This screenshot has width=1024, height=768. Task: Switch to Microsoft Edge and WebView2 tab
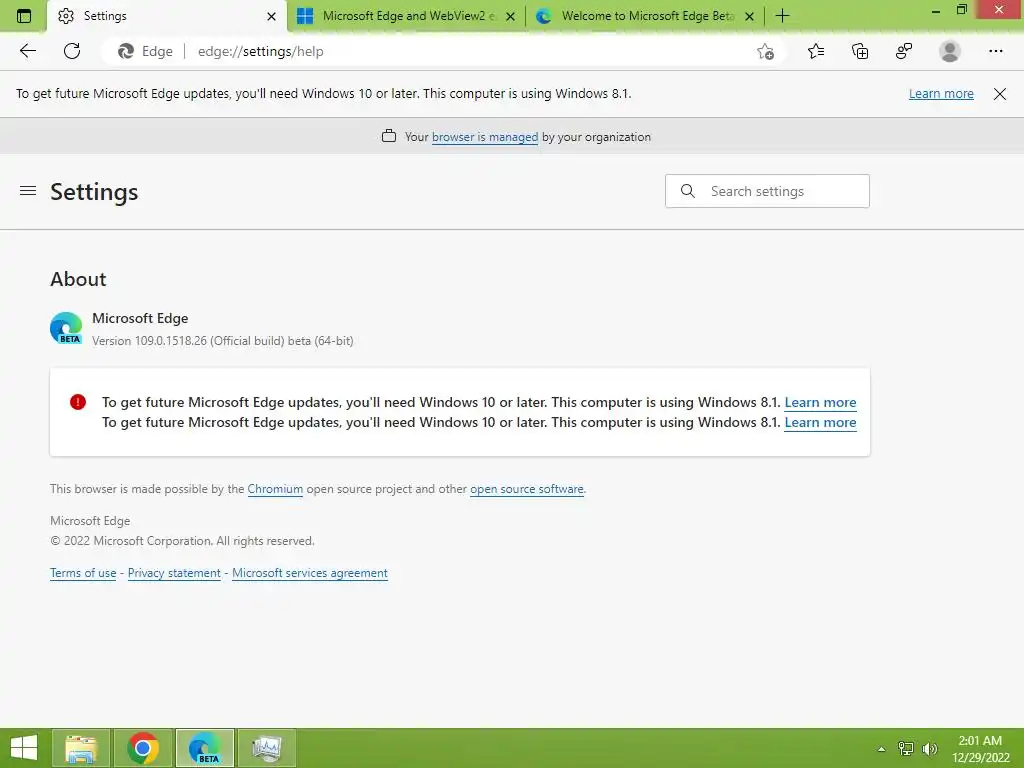[404, 16]
